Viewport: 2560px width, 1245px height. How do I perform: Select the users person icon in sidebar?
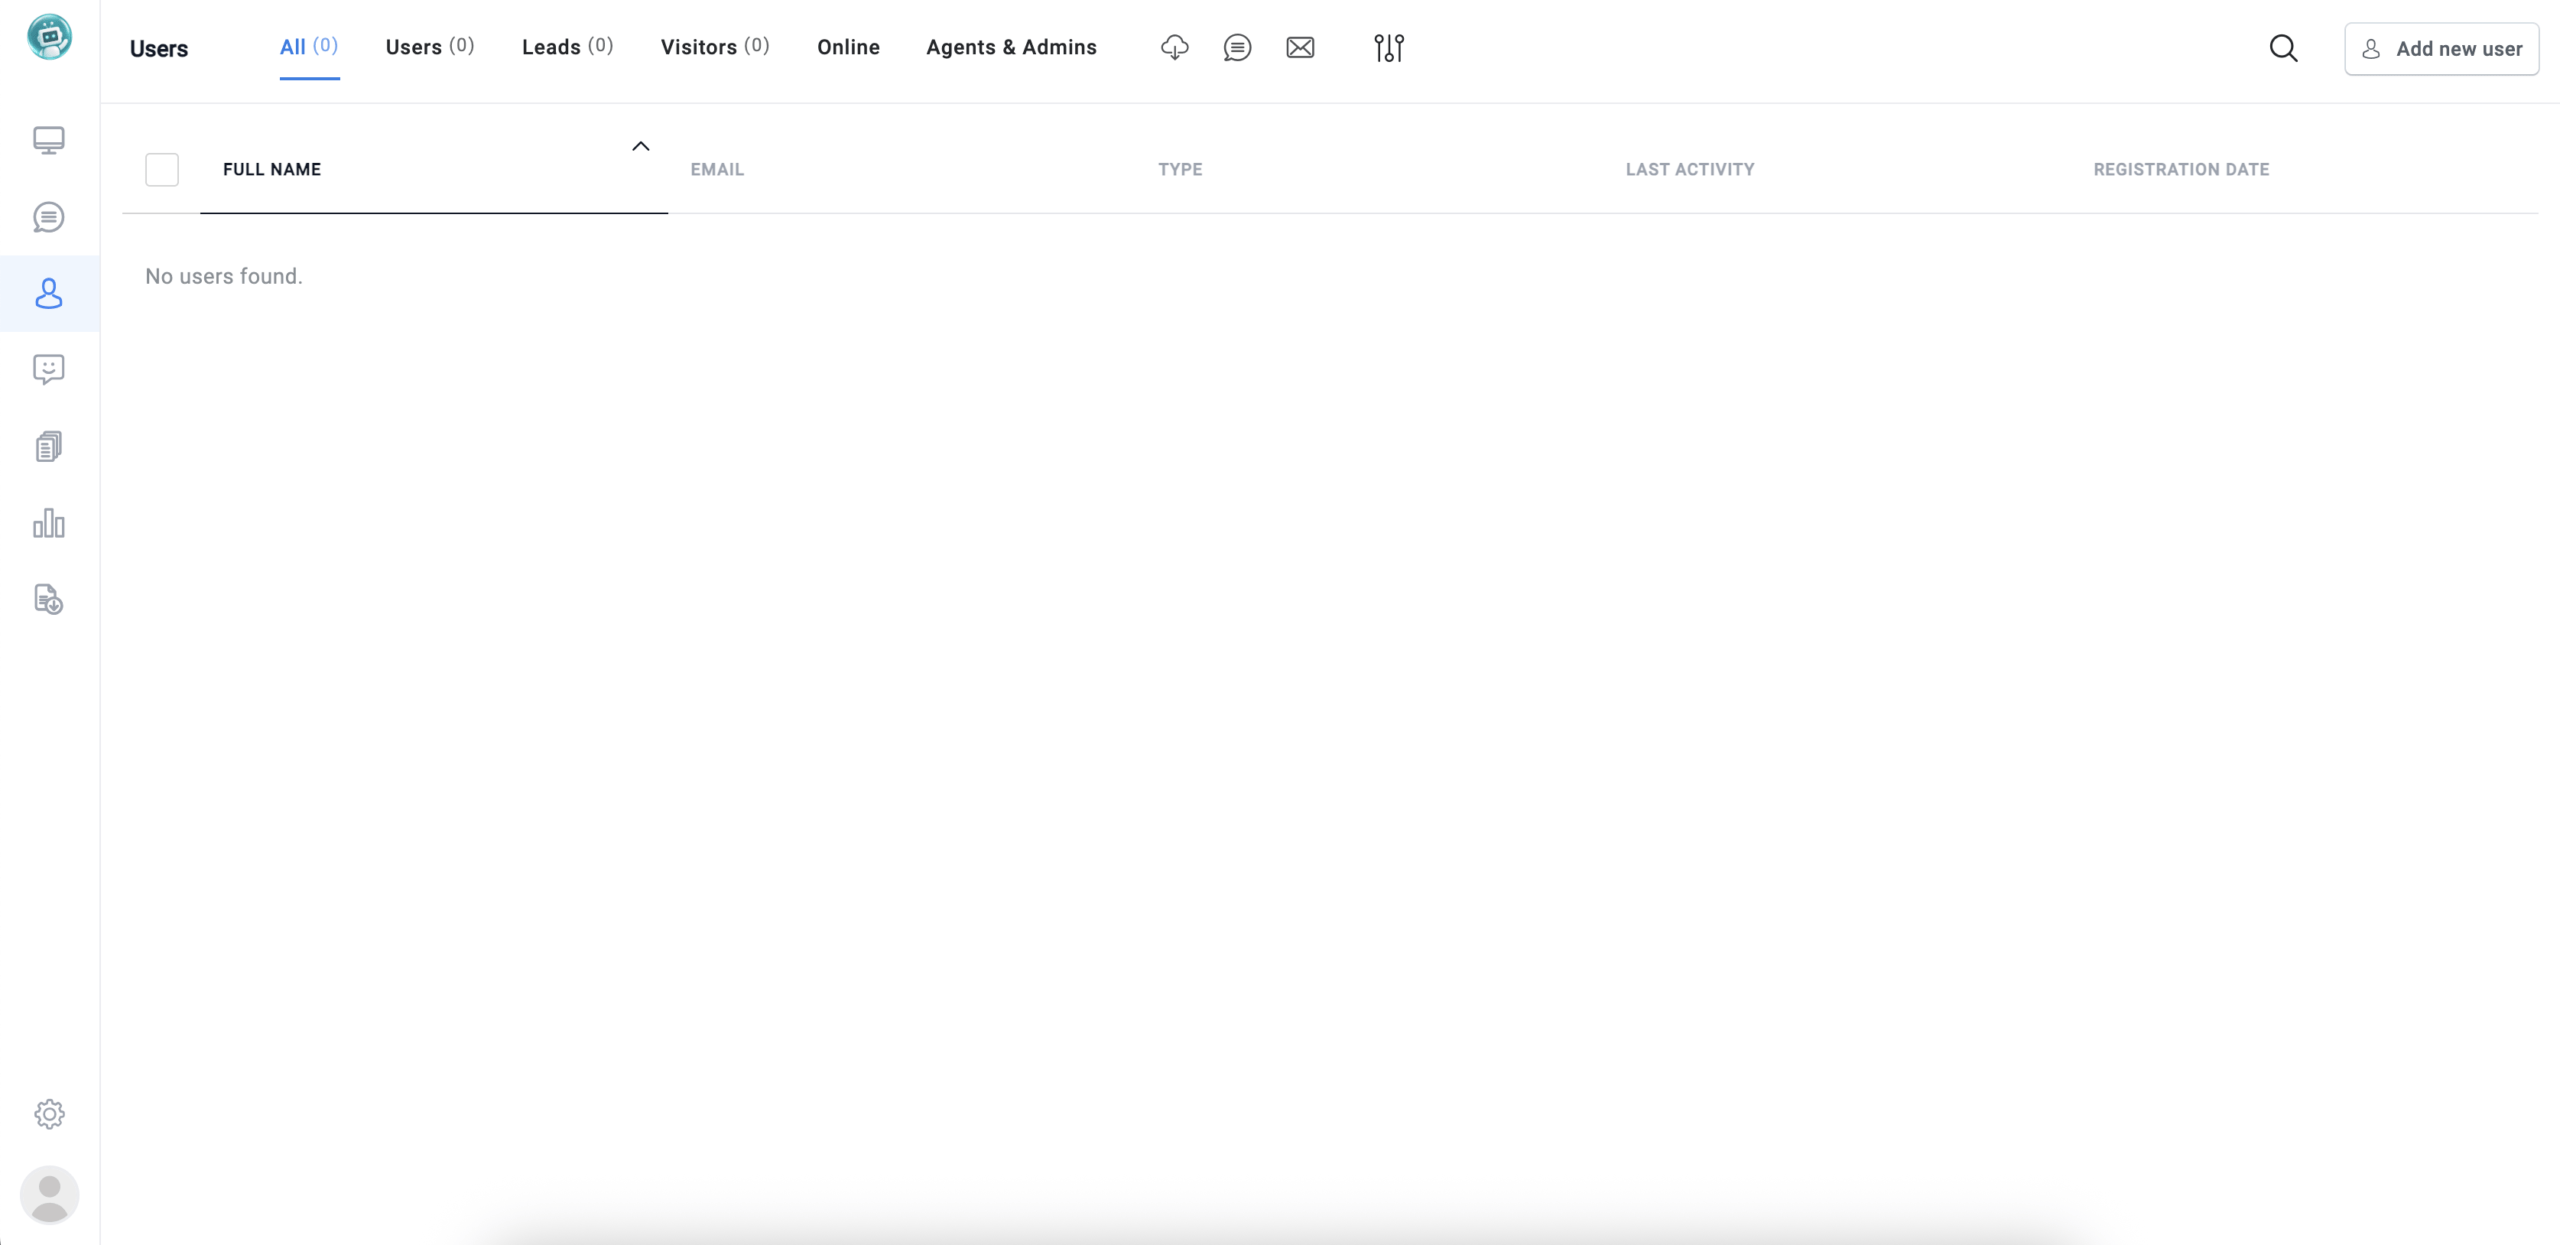pyautogui.click(x=49, y=293)
